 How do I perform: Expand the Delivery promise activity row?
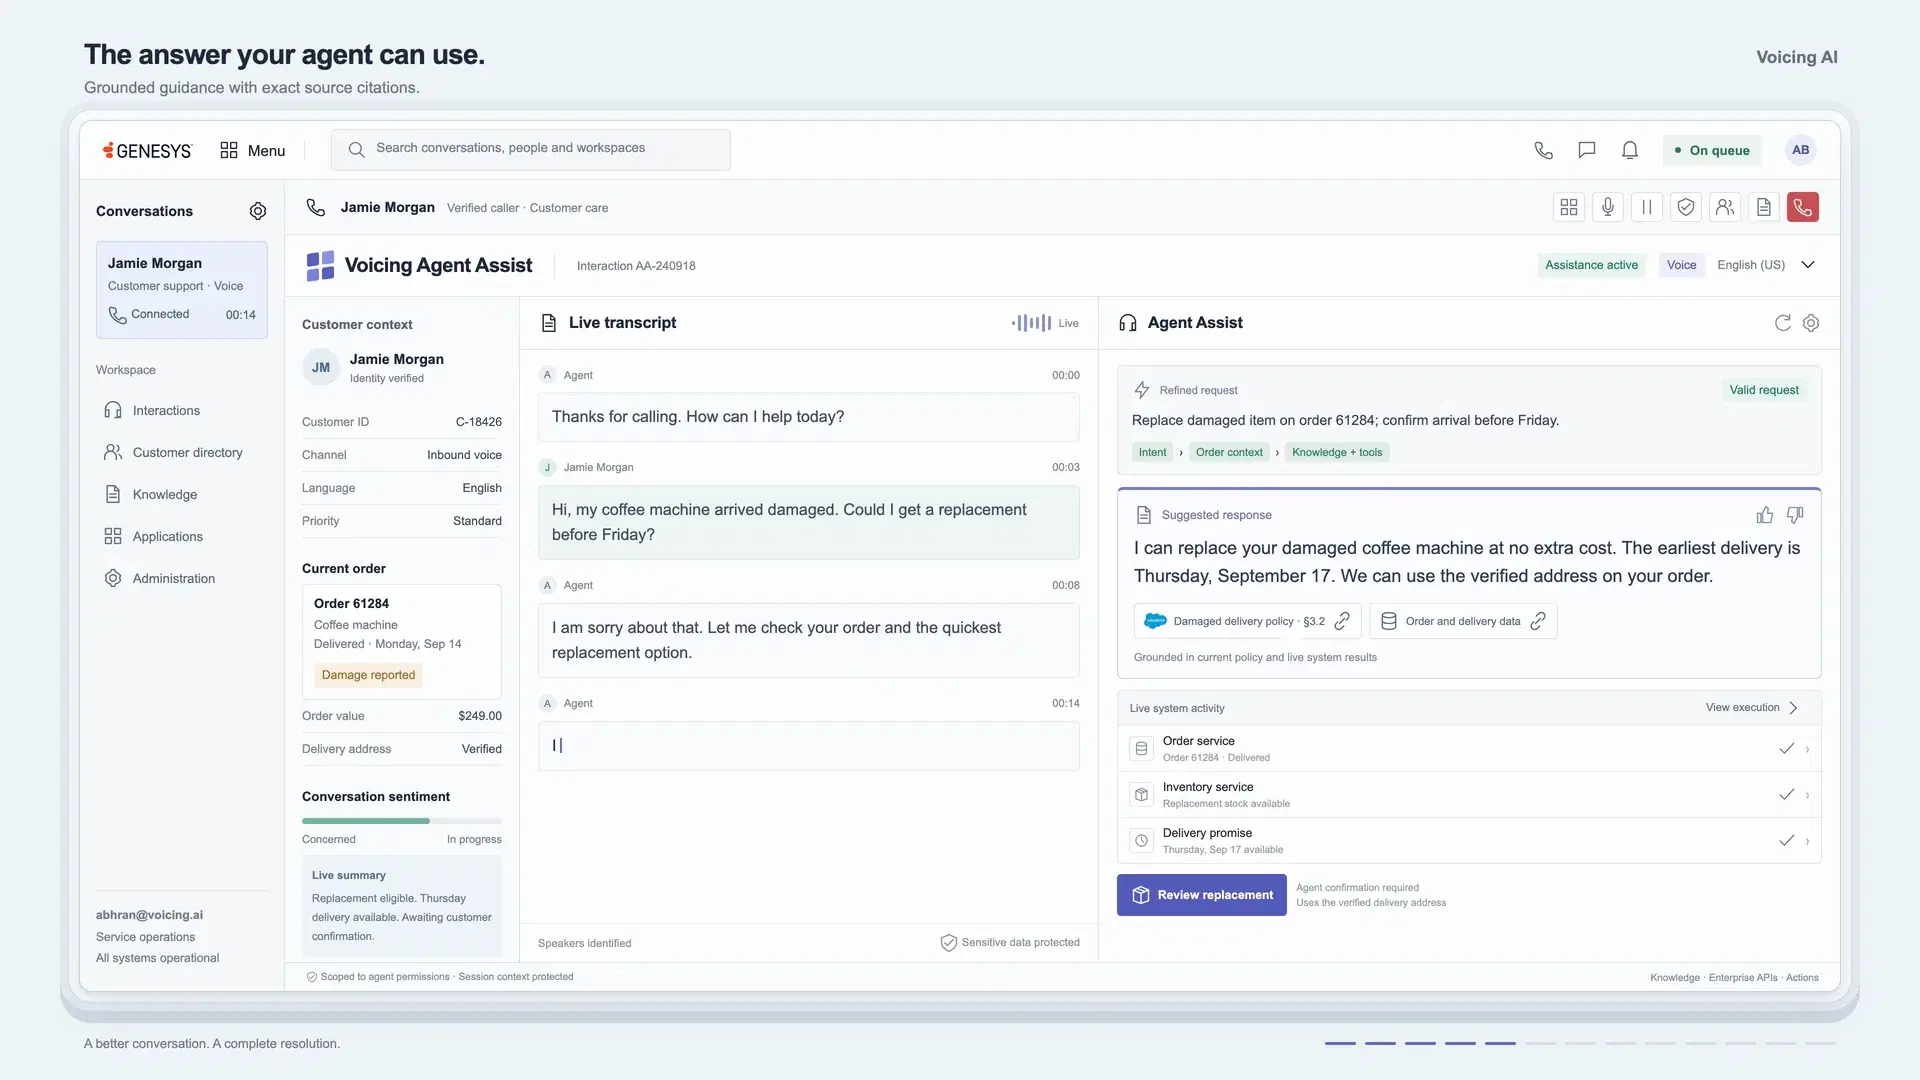coord(1469,841)
